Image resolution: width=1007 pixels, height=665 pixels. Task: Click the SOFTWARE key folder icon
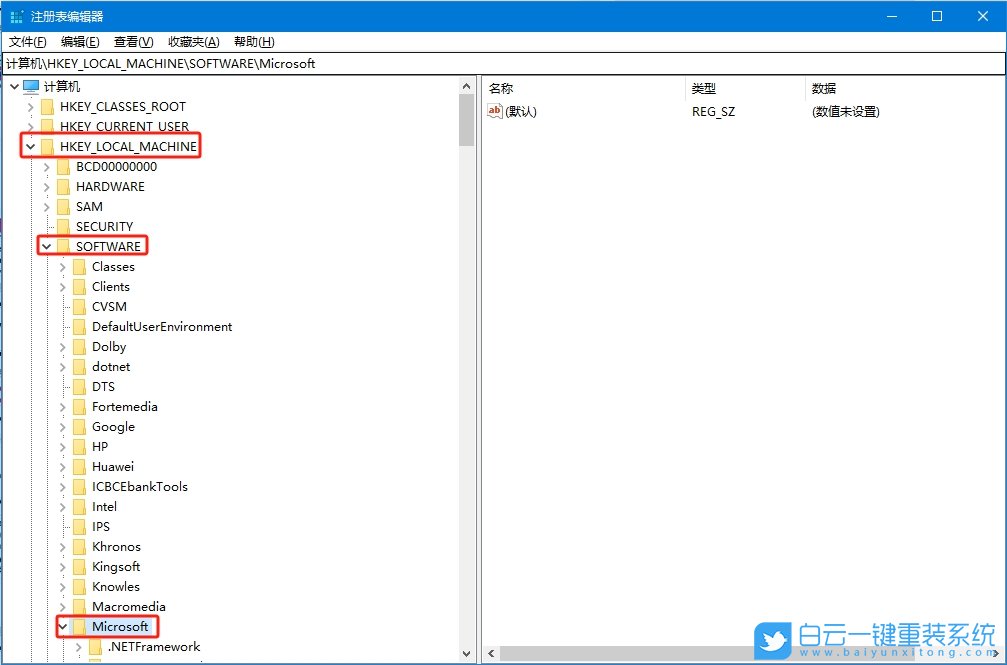(63, 246)
